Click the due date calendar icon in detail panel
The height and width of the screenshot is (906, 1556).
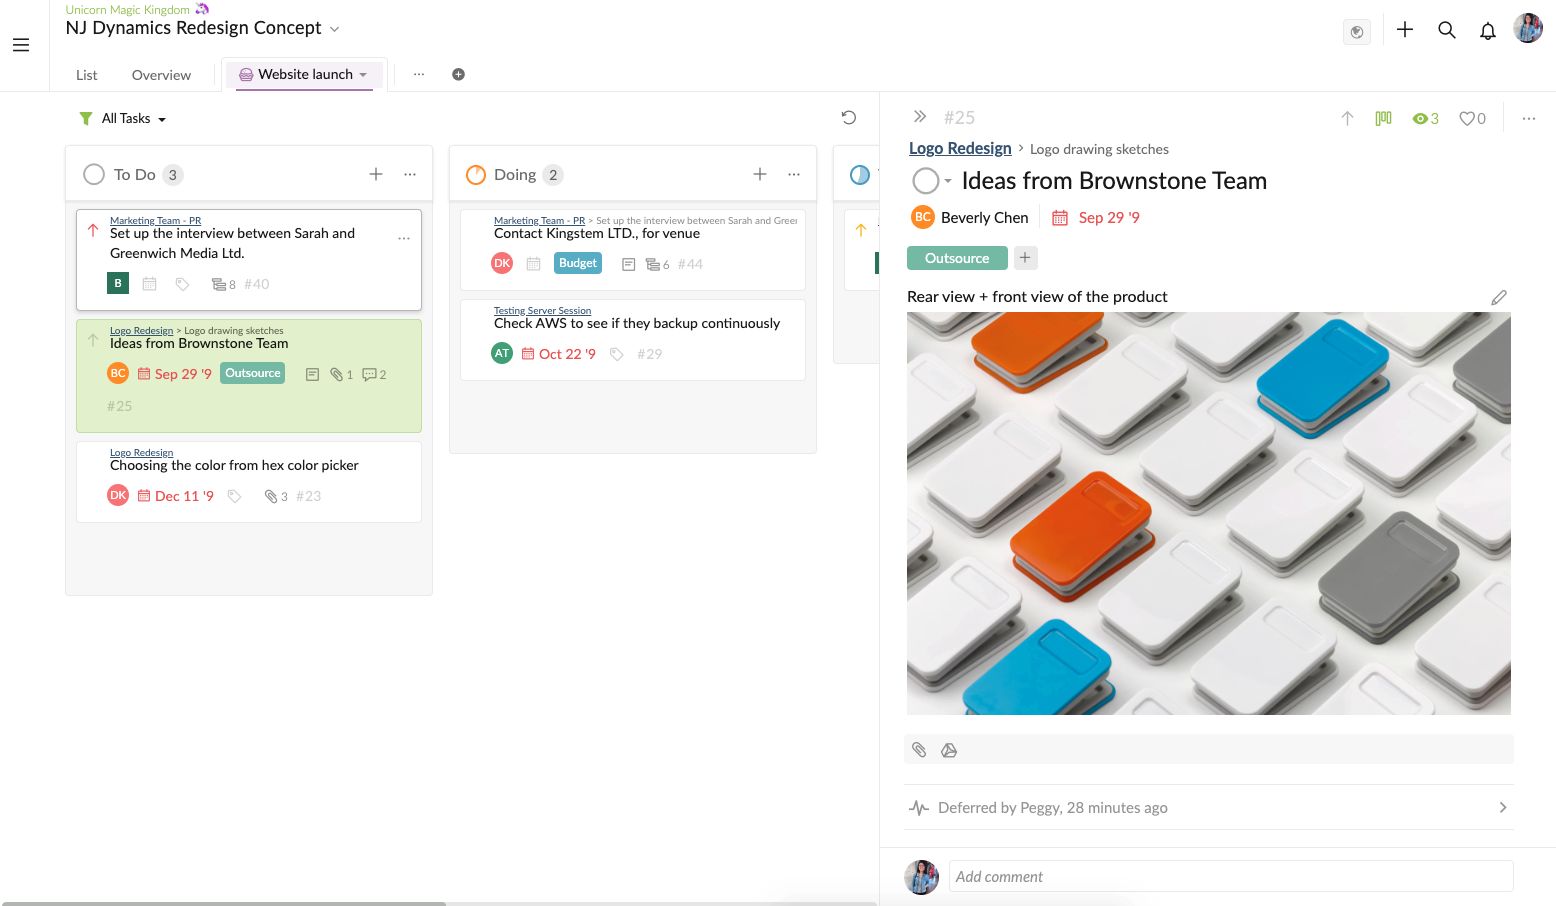click(x=1060, y=217)
